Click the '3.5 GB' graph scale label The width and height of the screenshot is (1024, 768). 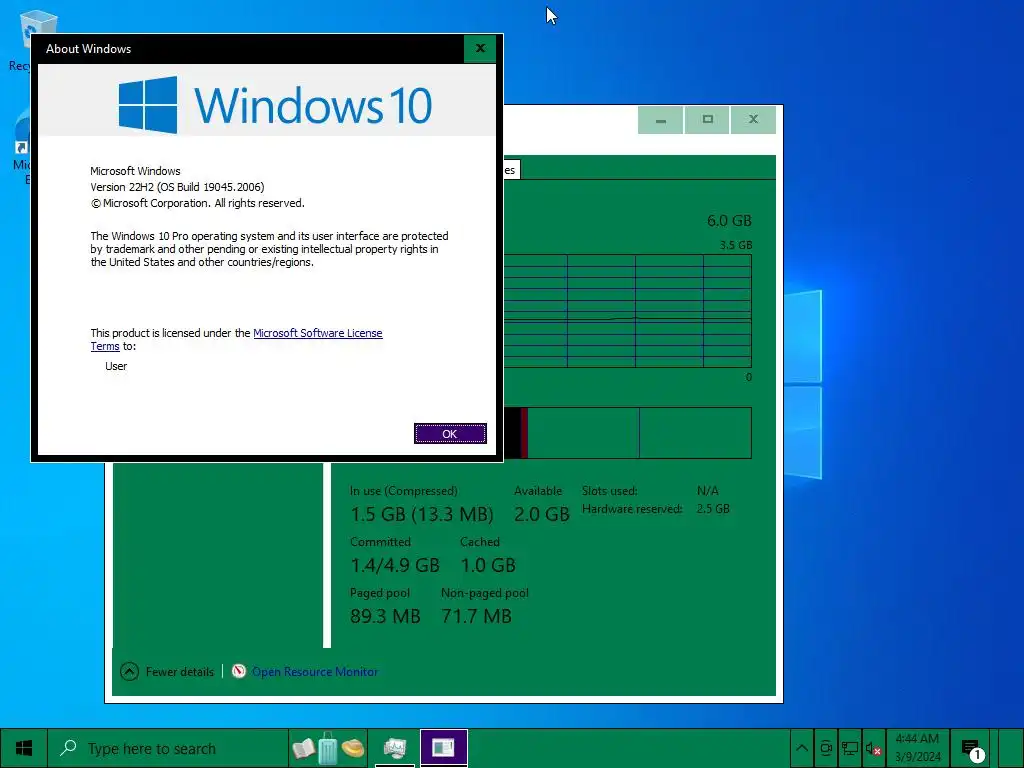coord(736,245)
